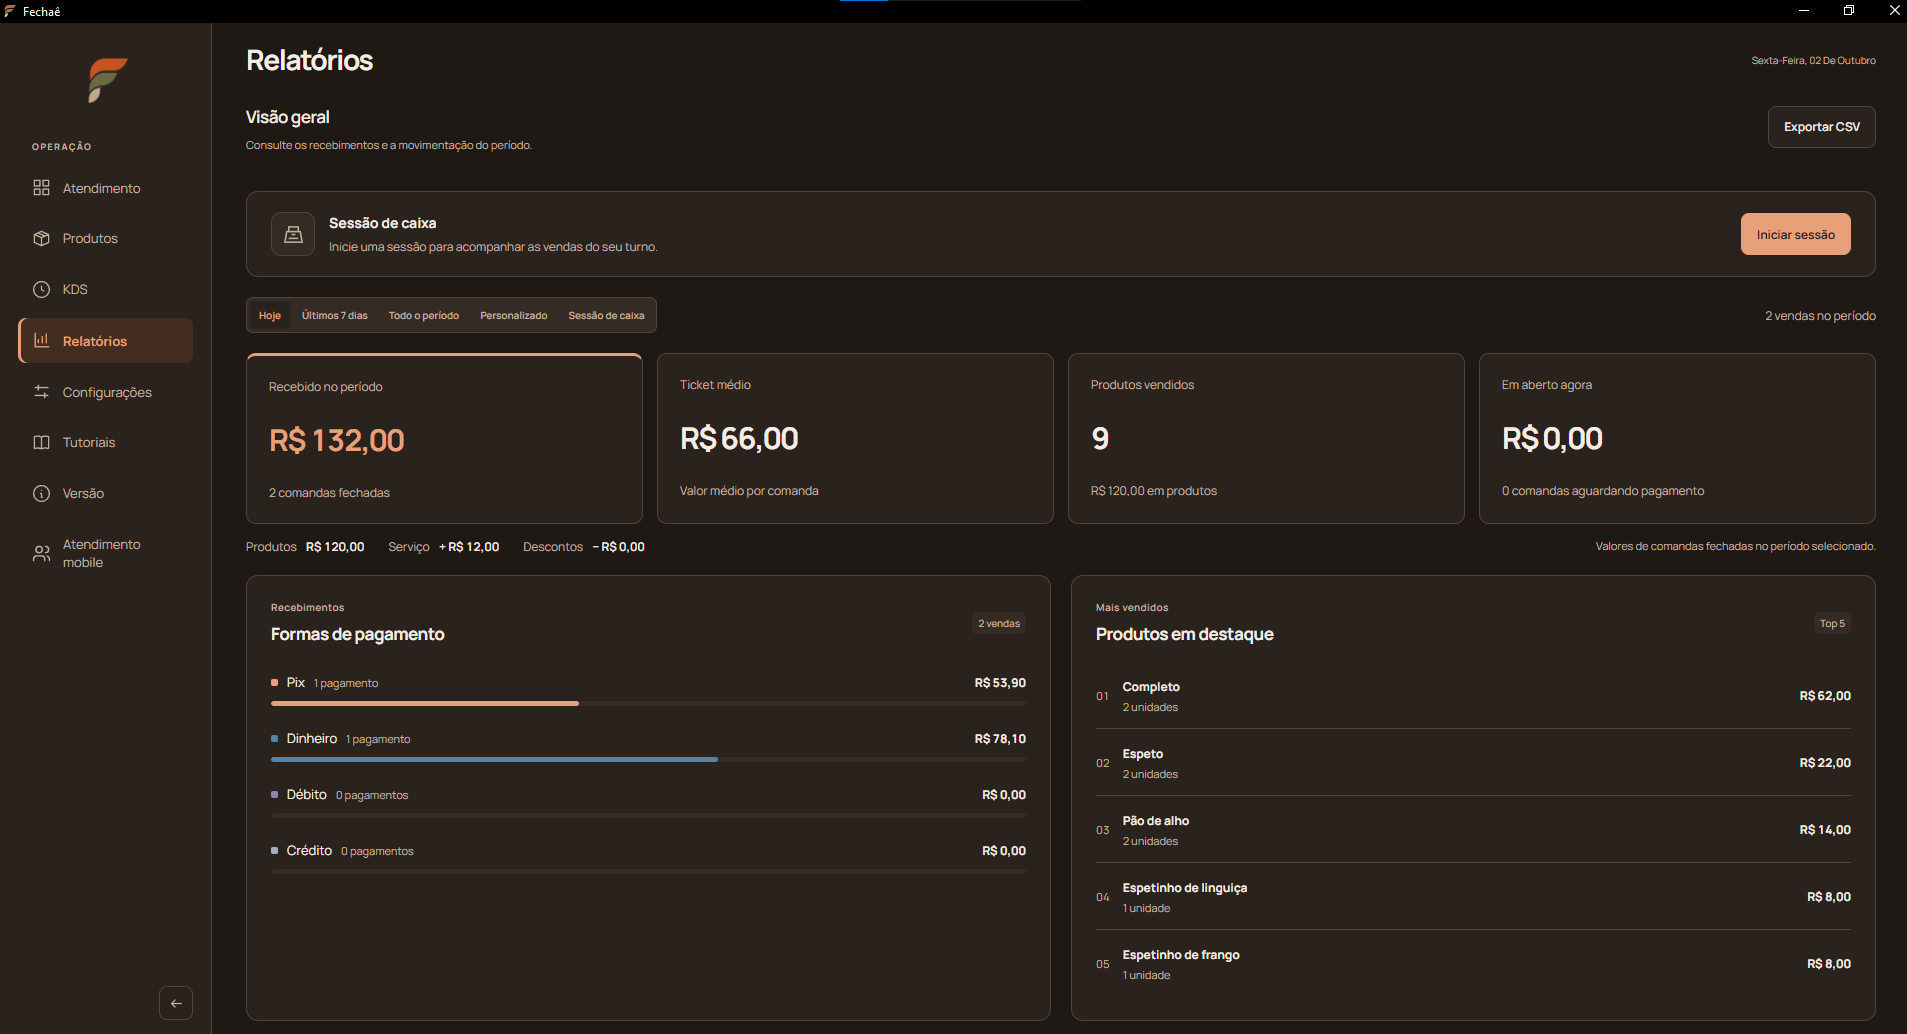Click the KDS clock icon

[x=41, y=289]
